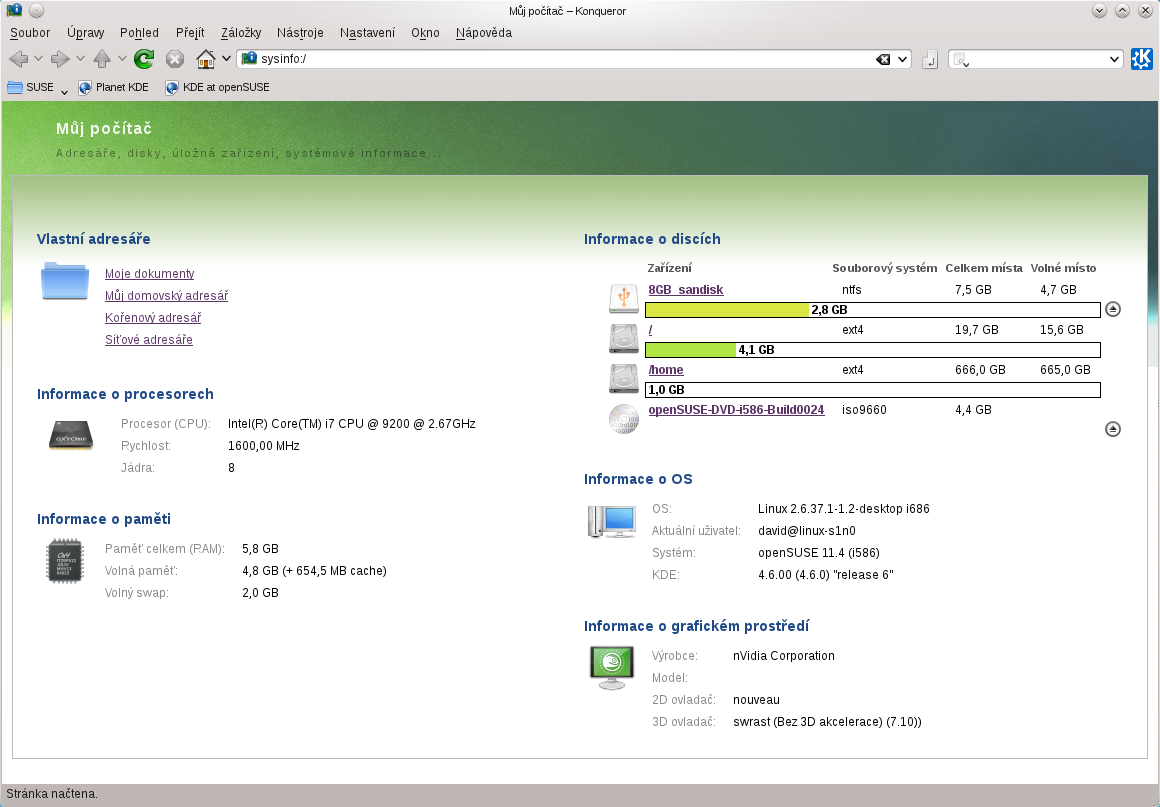Click the Back navigation arrow
The width and height of the screenshot is (1160, 807).
coord(18,58)
